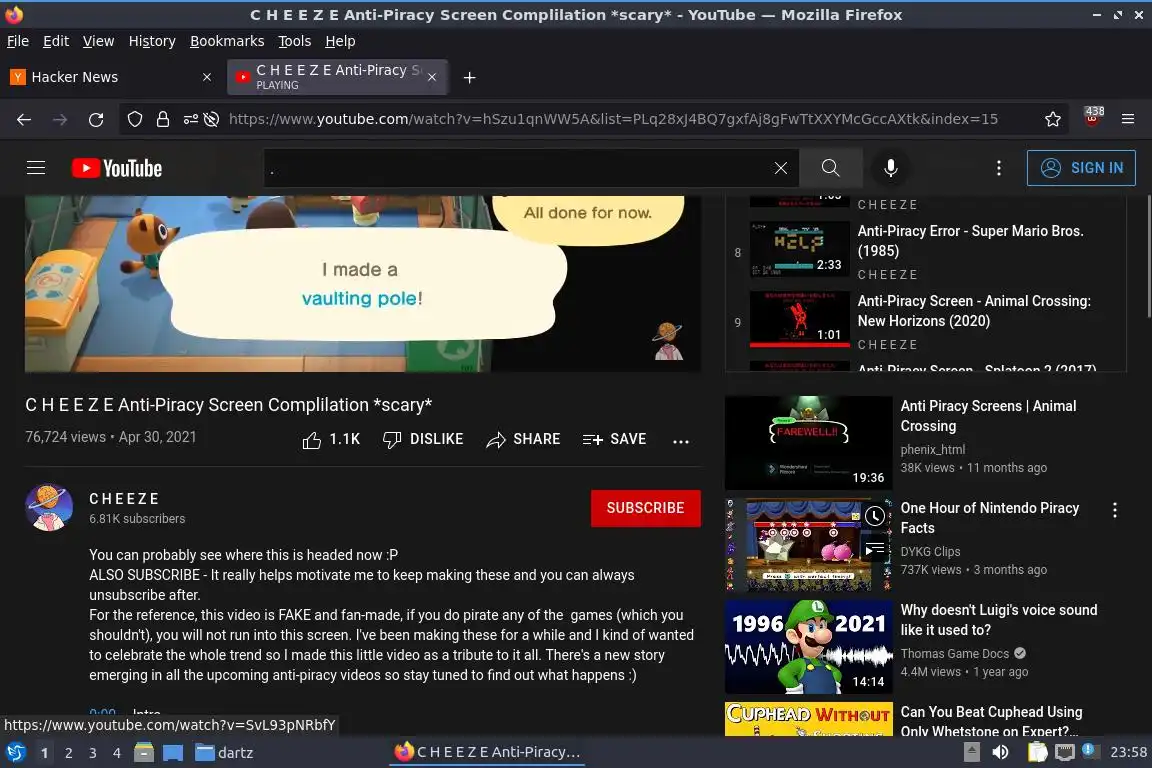The image size is (1152, 768).
Task: Clear the YouTube search box text
Action: click(x=781, y=168)
